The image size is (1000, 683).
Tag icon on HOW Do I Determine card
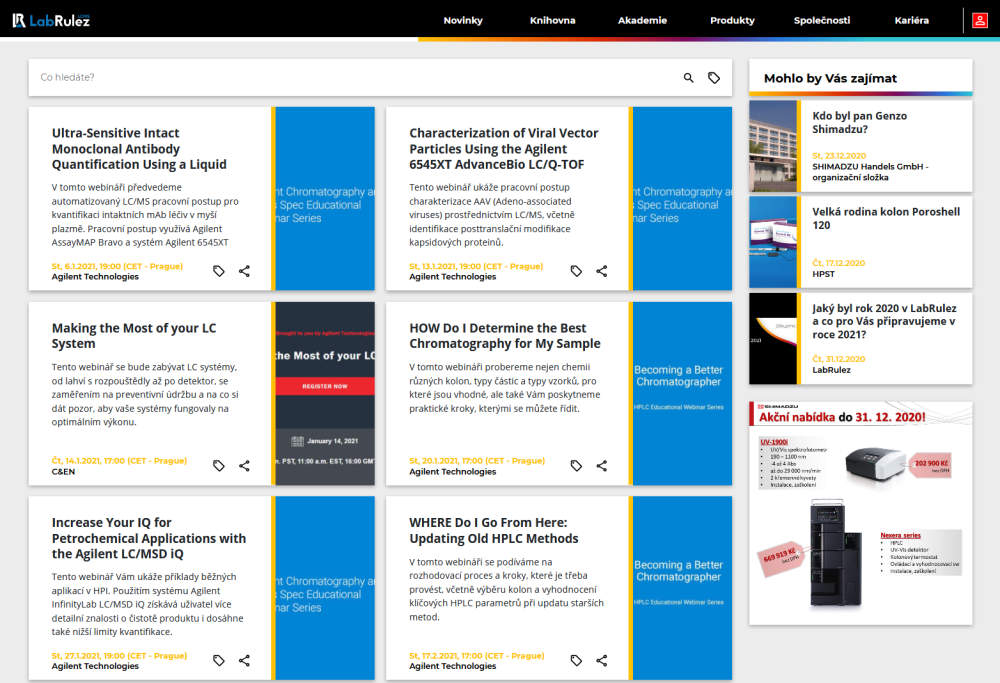click(576, 466)
